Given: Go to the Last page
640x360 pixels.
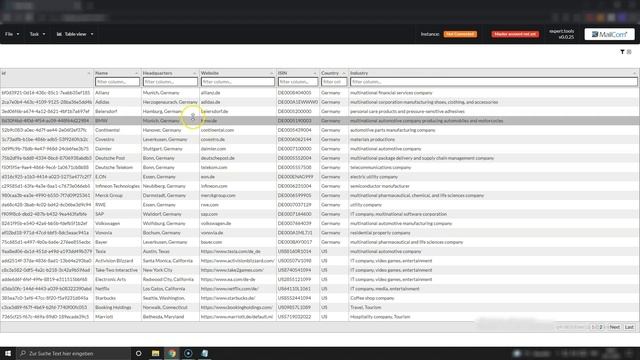Looking at the screenshot, I should (629, 327).
